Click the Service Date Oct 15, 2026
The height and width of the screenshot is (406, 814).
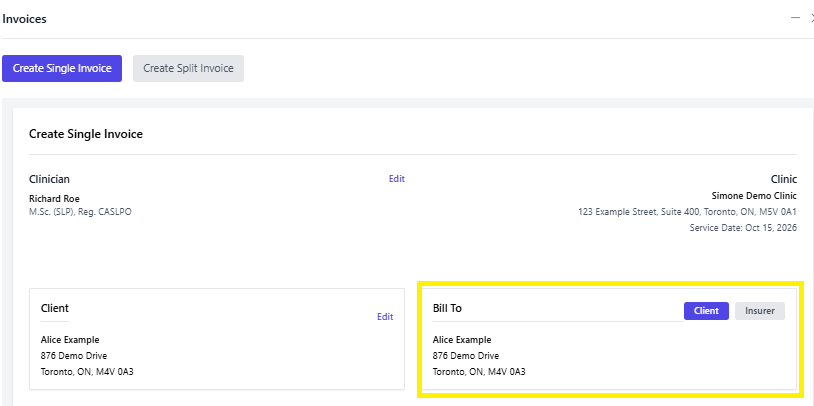(x=743, y=228)
